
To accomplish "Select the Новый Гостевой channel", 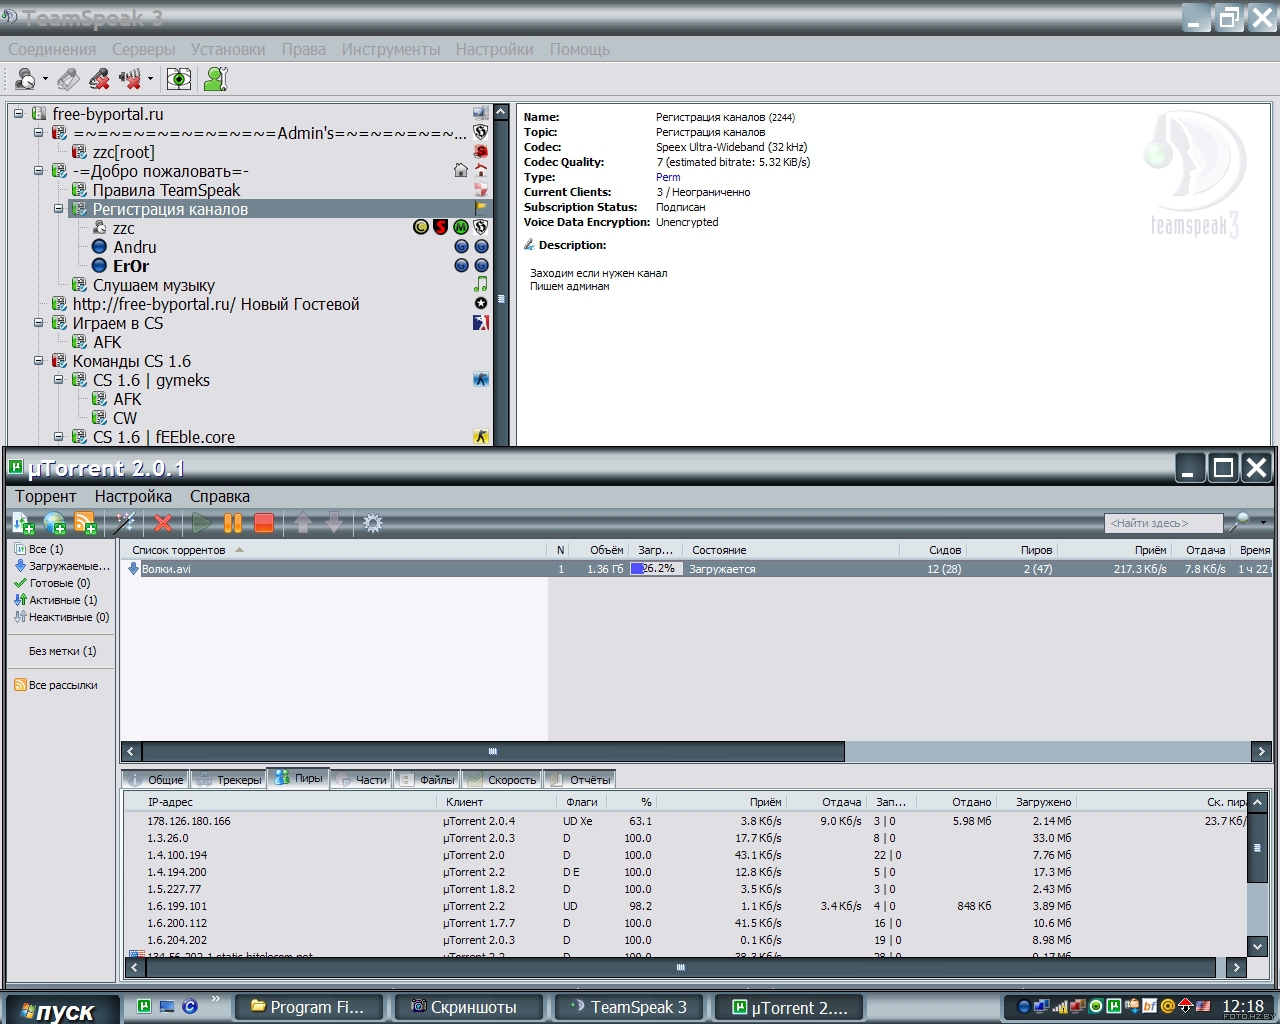I will coord(215,304).
